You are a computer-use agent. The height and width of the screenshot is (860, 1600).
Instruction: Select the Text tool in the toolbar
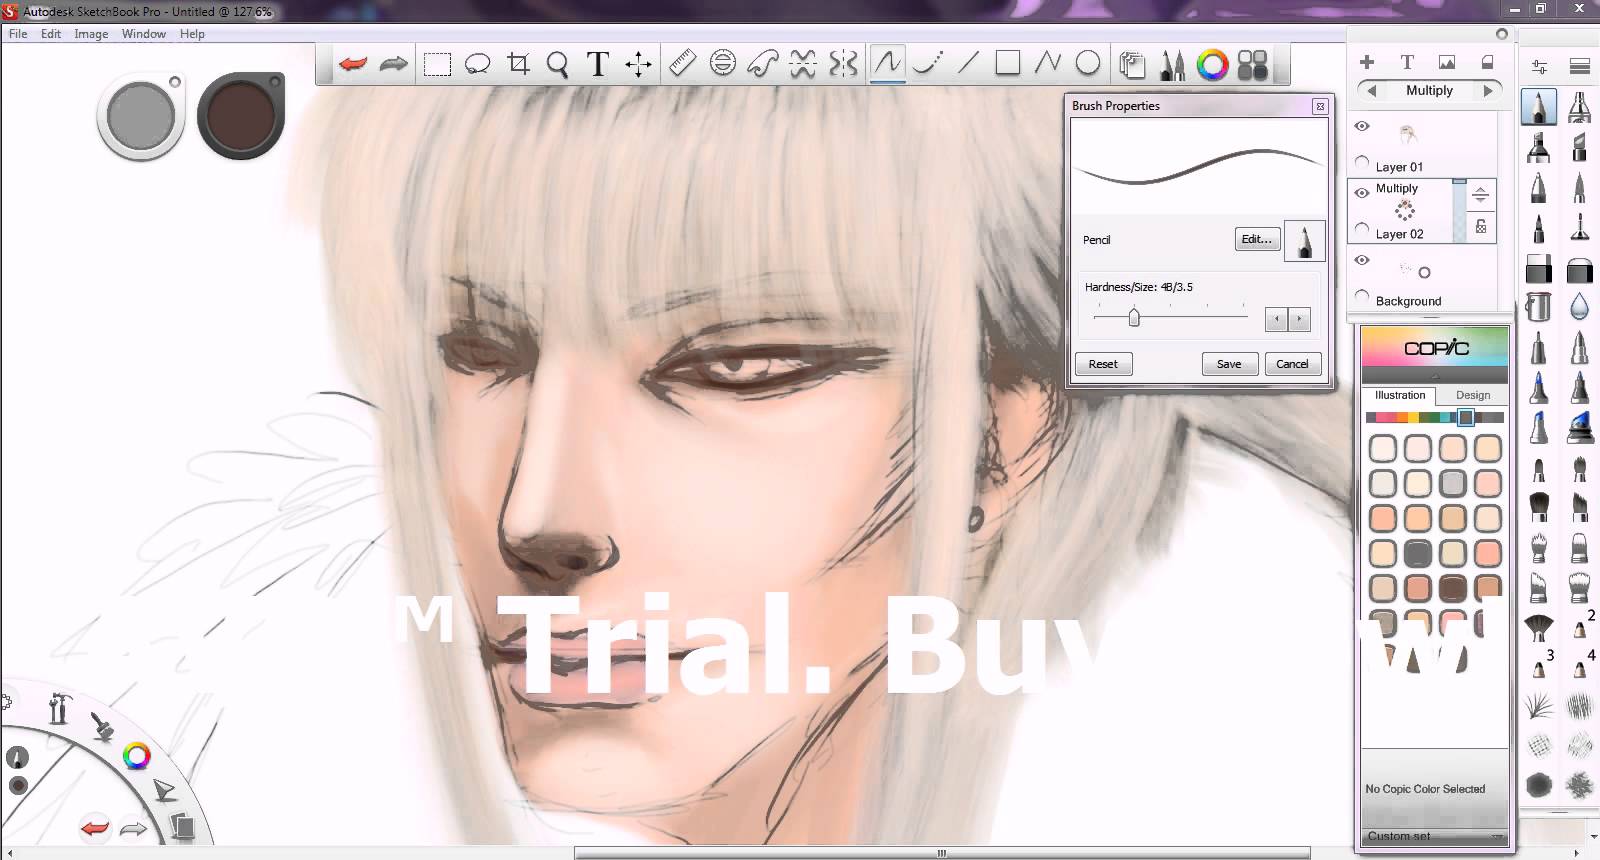pos(597,64)
